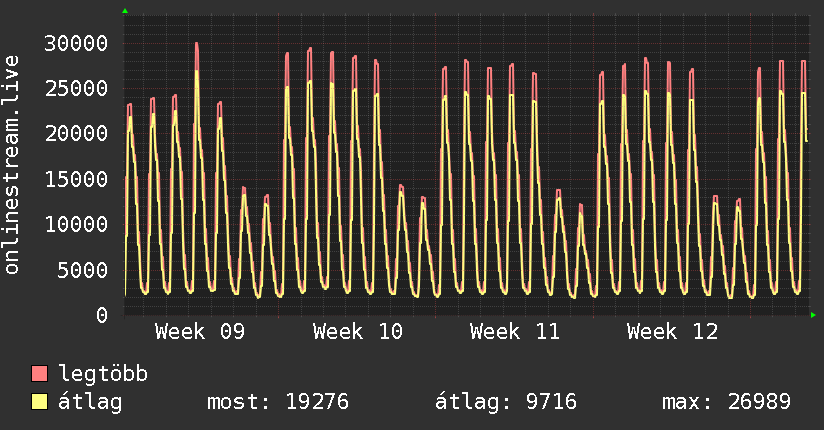This screenshot has height=430, width=824.
Task: Click the 5000 y-axis tick label
Action: coord(83,270)
